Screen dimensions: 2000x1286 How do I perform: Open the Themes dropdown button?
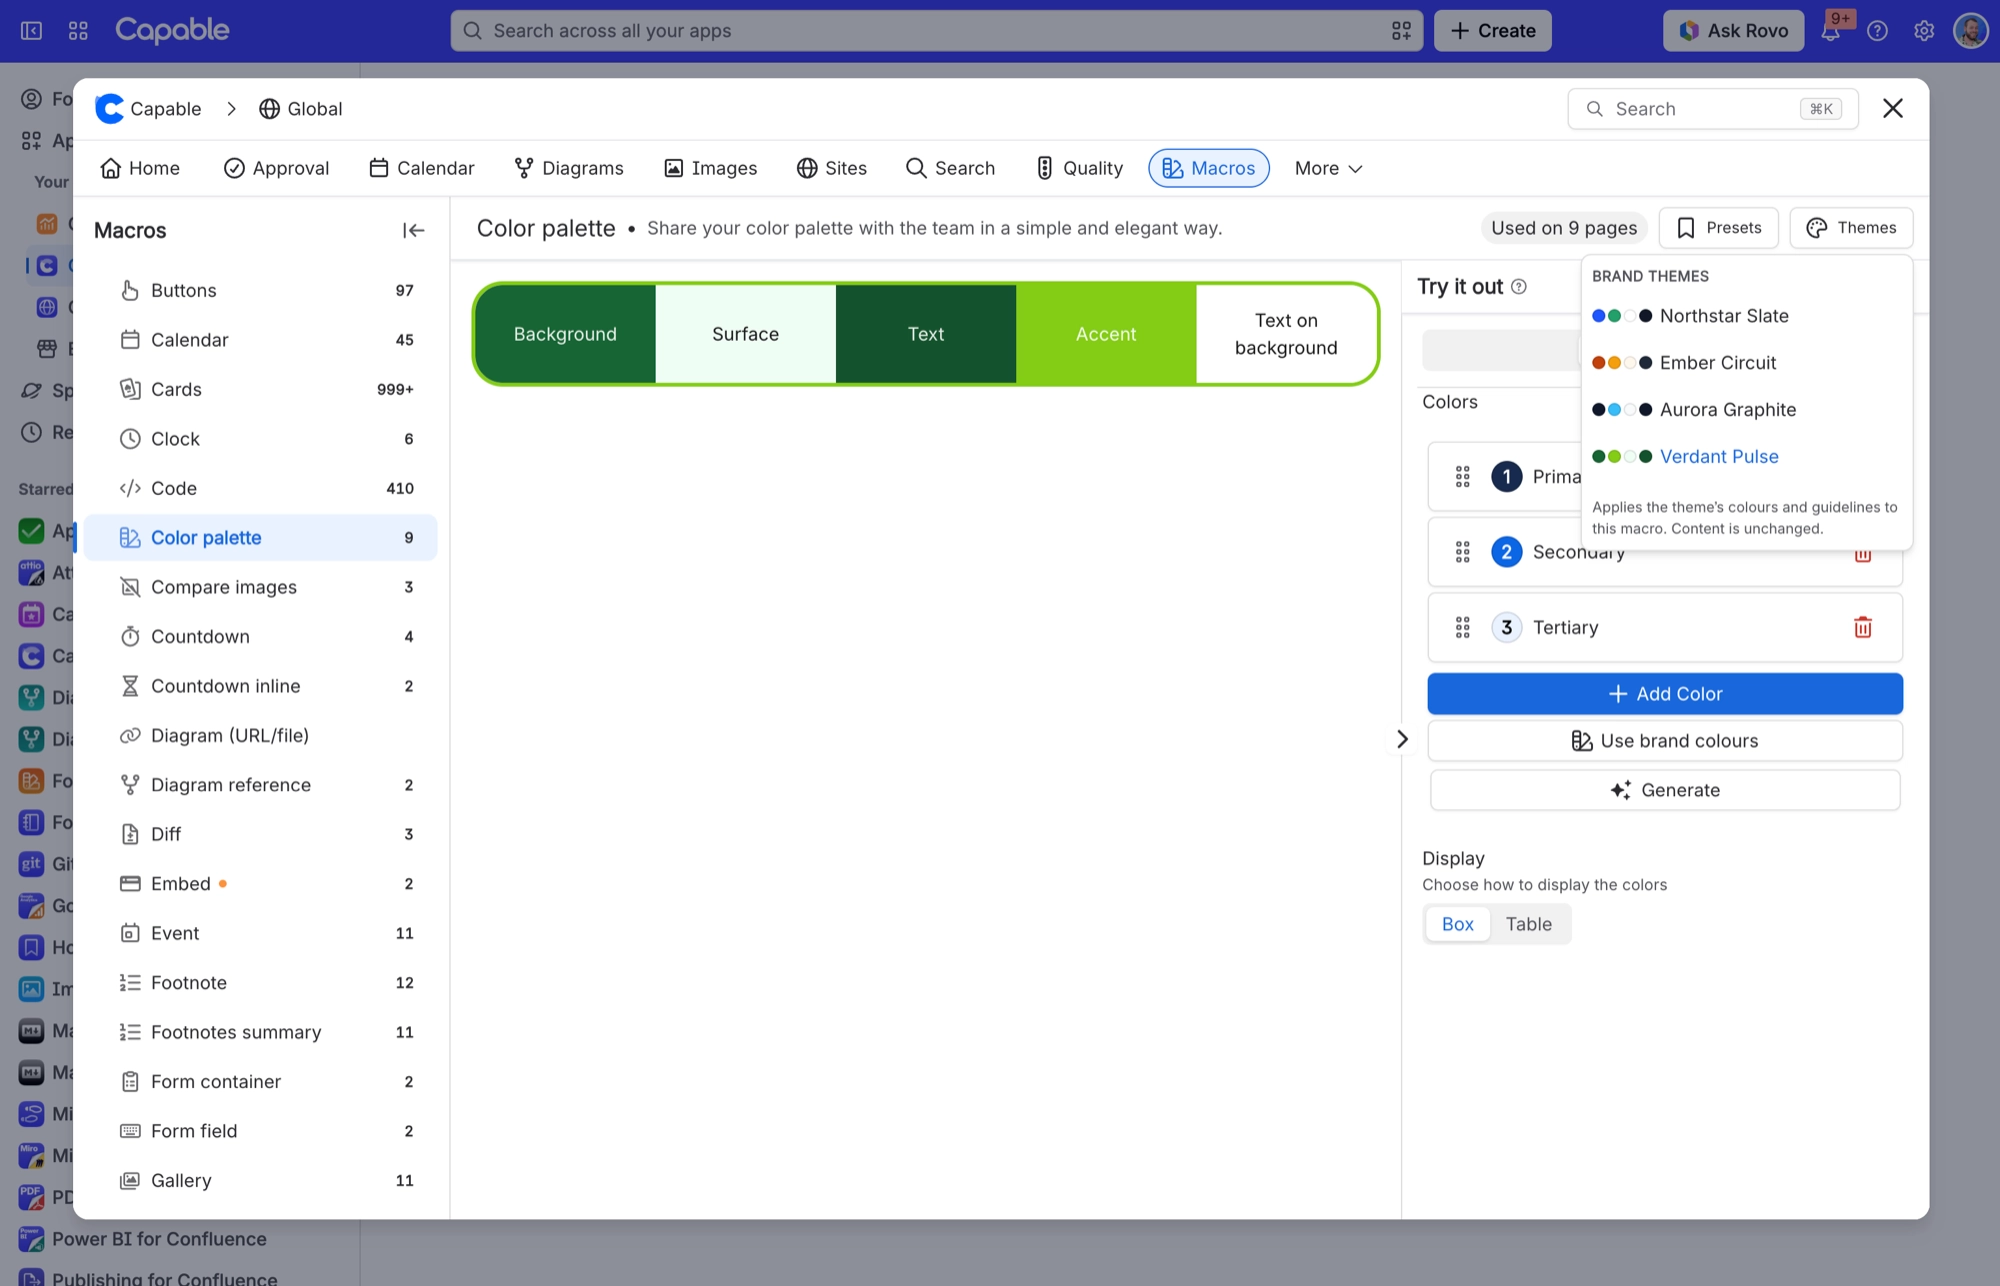pos(1851,228)
